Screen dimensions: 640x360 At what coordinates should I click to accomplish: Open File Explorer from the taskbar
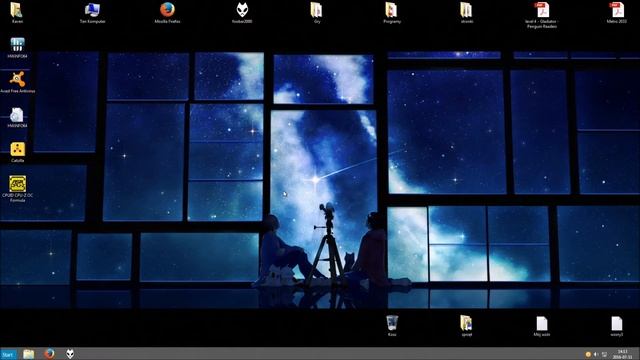point(29,354)
